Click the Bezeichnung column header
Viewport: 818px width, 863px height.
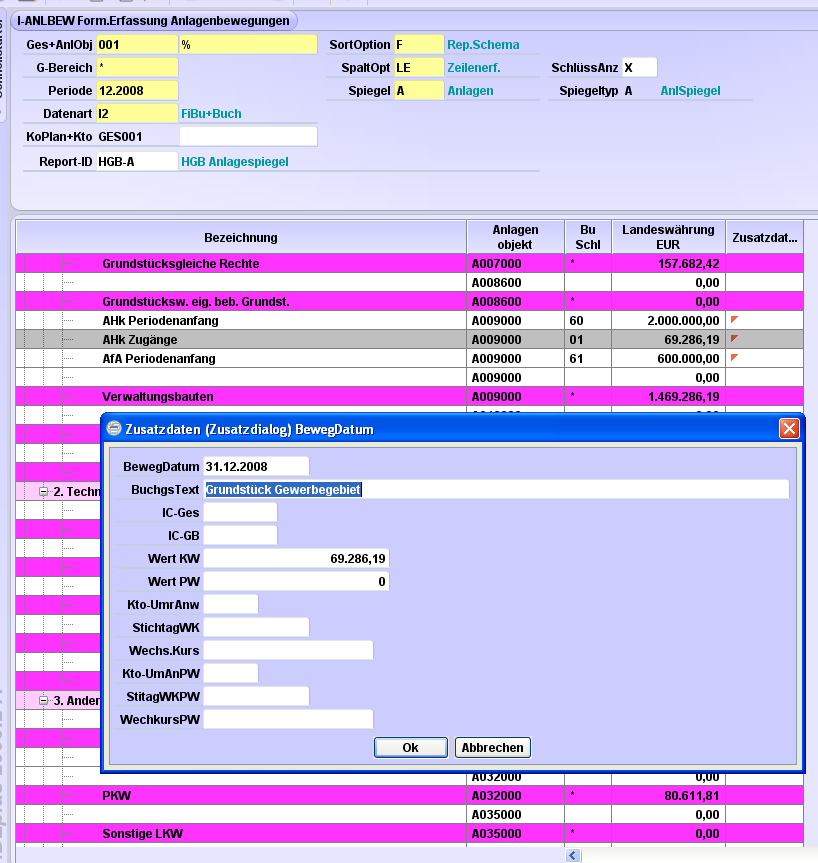pyautogui.click(x=241, y=237)
